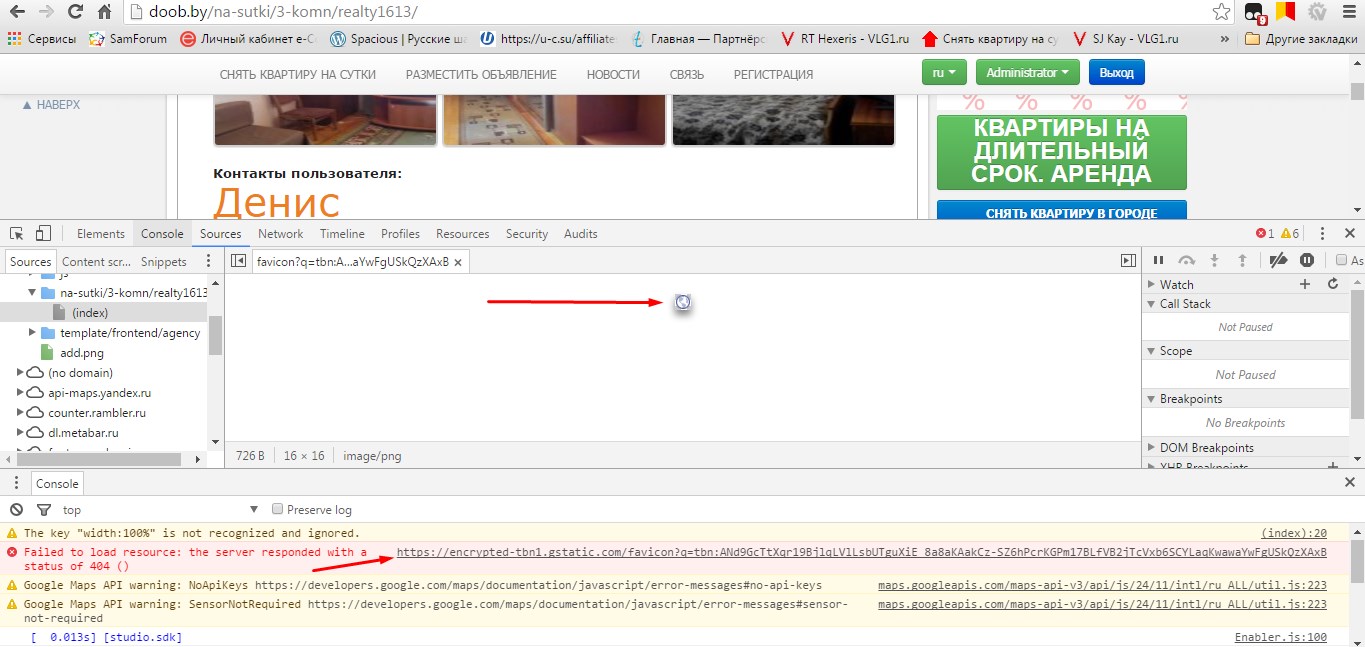Open the execution context 'top' dropdown
Viewport: 1365px width, 647px height.
160,509
